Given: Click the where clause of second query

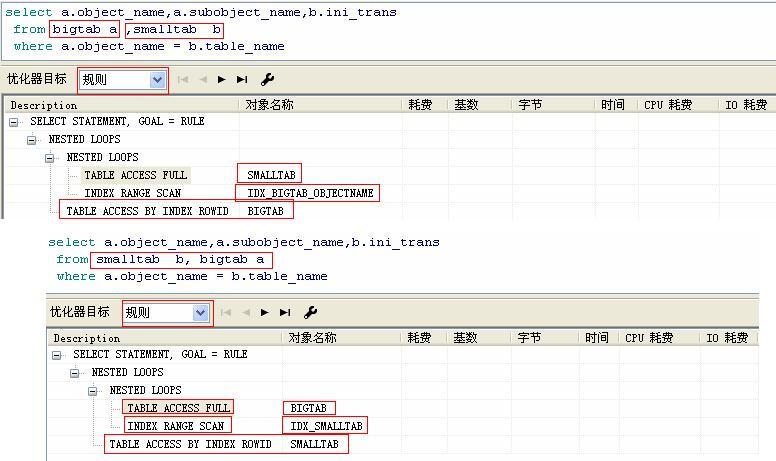Looking at the screenshot, I should pyautogui.click(x=192, y=277).
